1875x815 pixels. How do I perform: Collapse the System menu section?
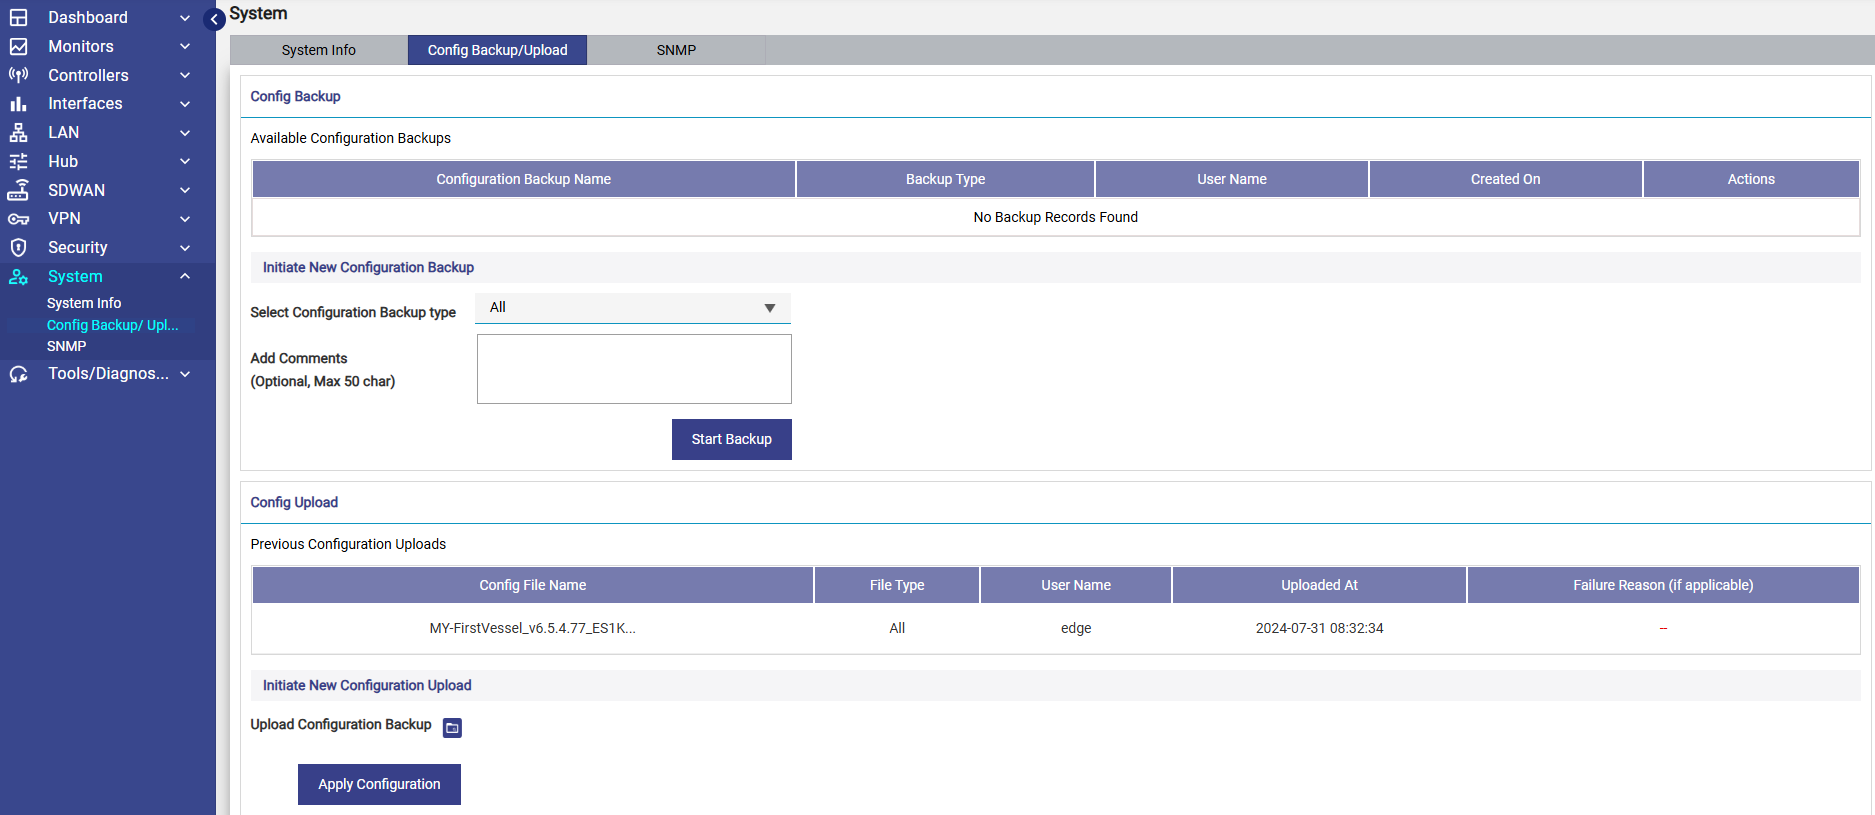(x=185, y=276)
